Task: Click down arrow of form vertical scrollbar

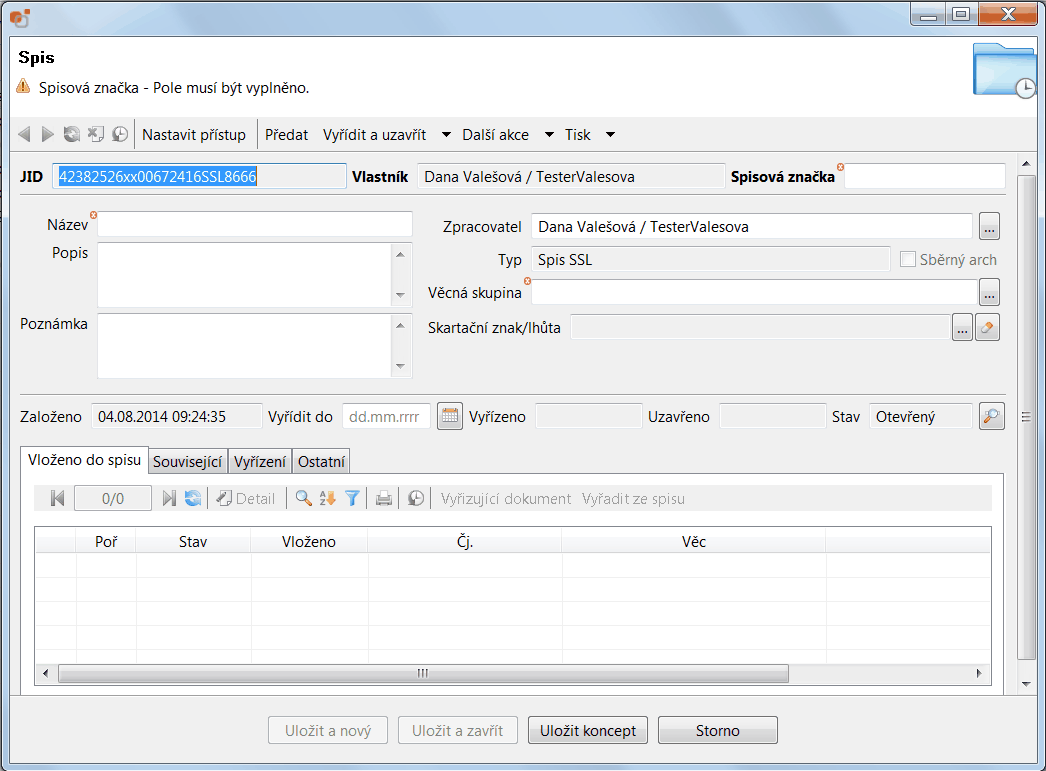Action: (1026, 684)
